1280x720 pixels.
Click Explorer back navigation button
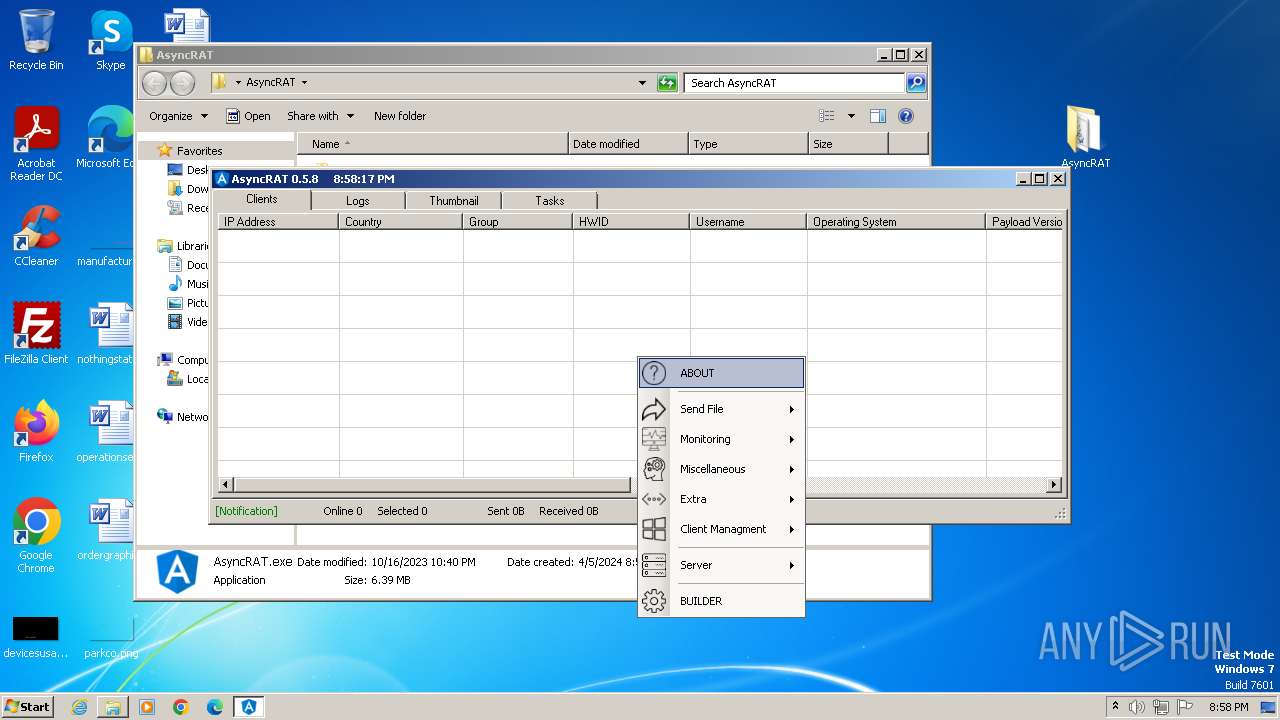[x=154, y=83]
